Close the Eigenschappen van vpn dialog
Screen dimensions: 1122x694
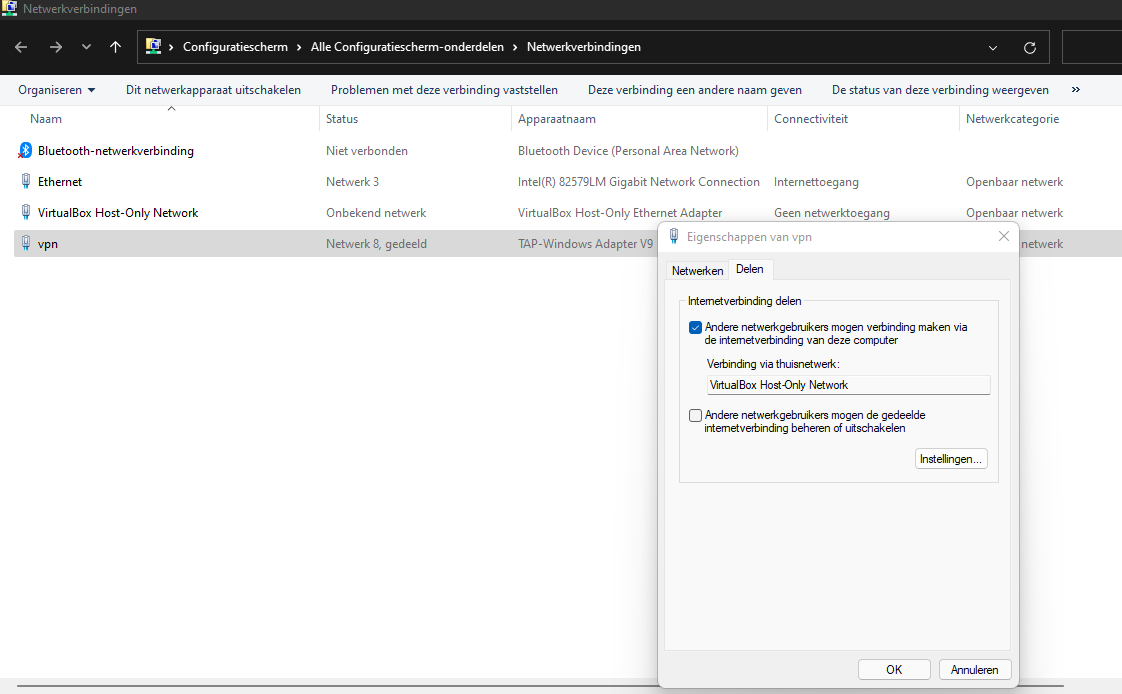tap(1004, 236)
